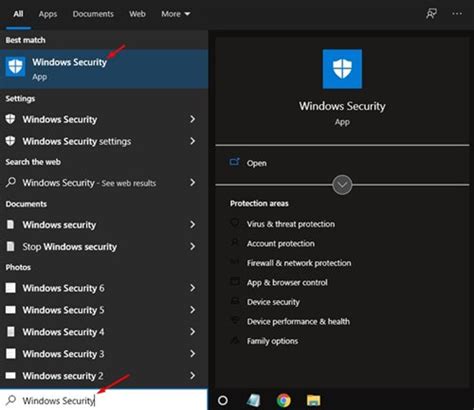Screen dimensions: 474x410
Task: Expand chevron for Windows security document
Action: (x=192, y=225)
